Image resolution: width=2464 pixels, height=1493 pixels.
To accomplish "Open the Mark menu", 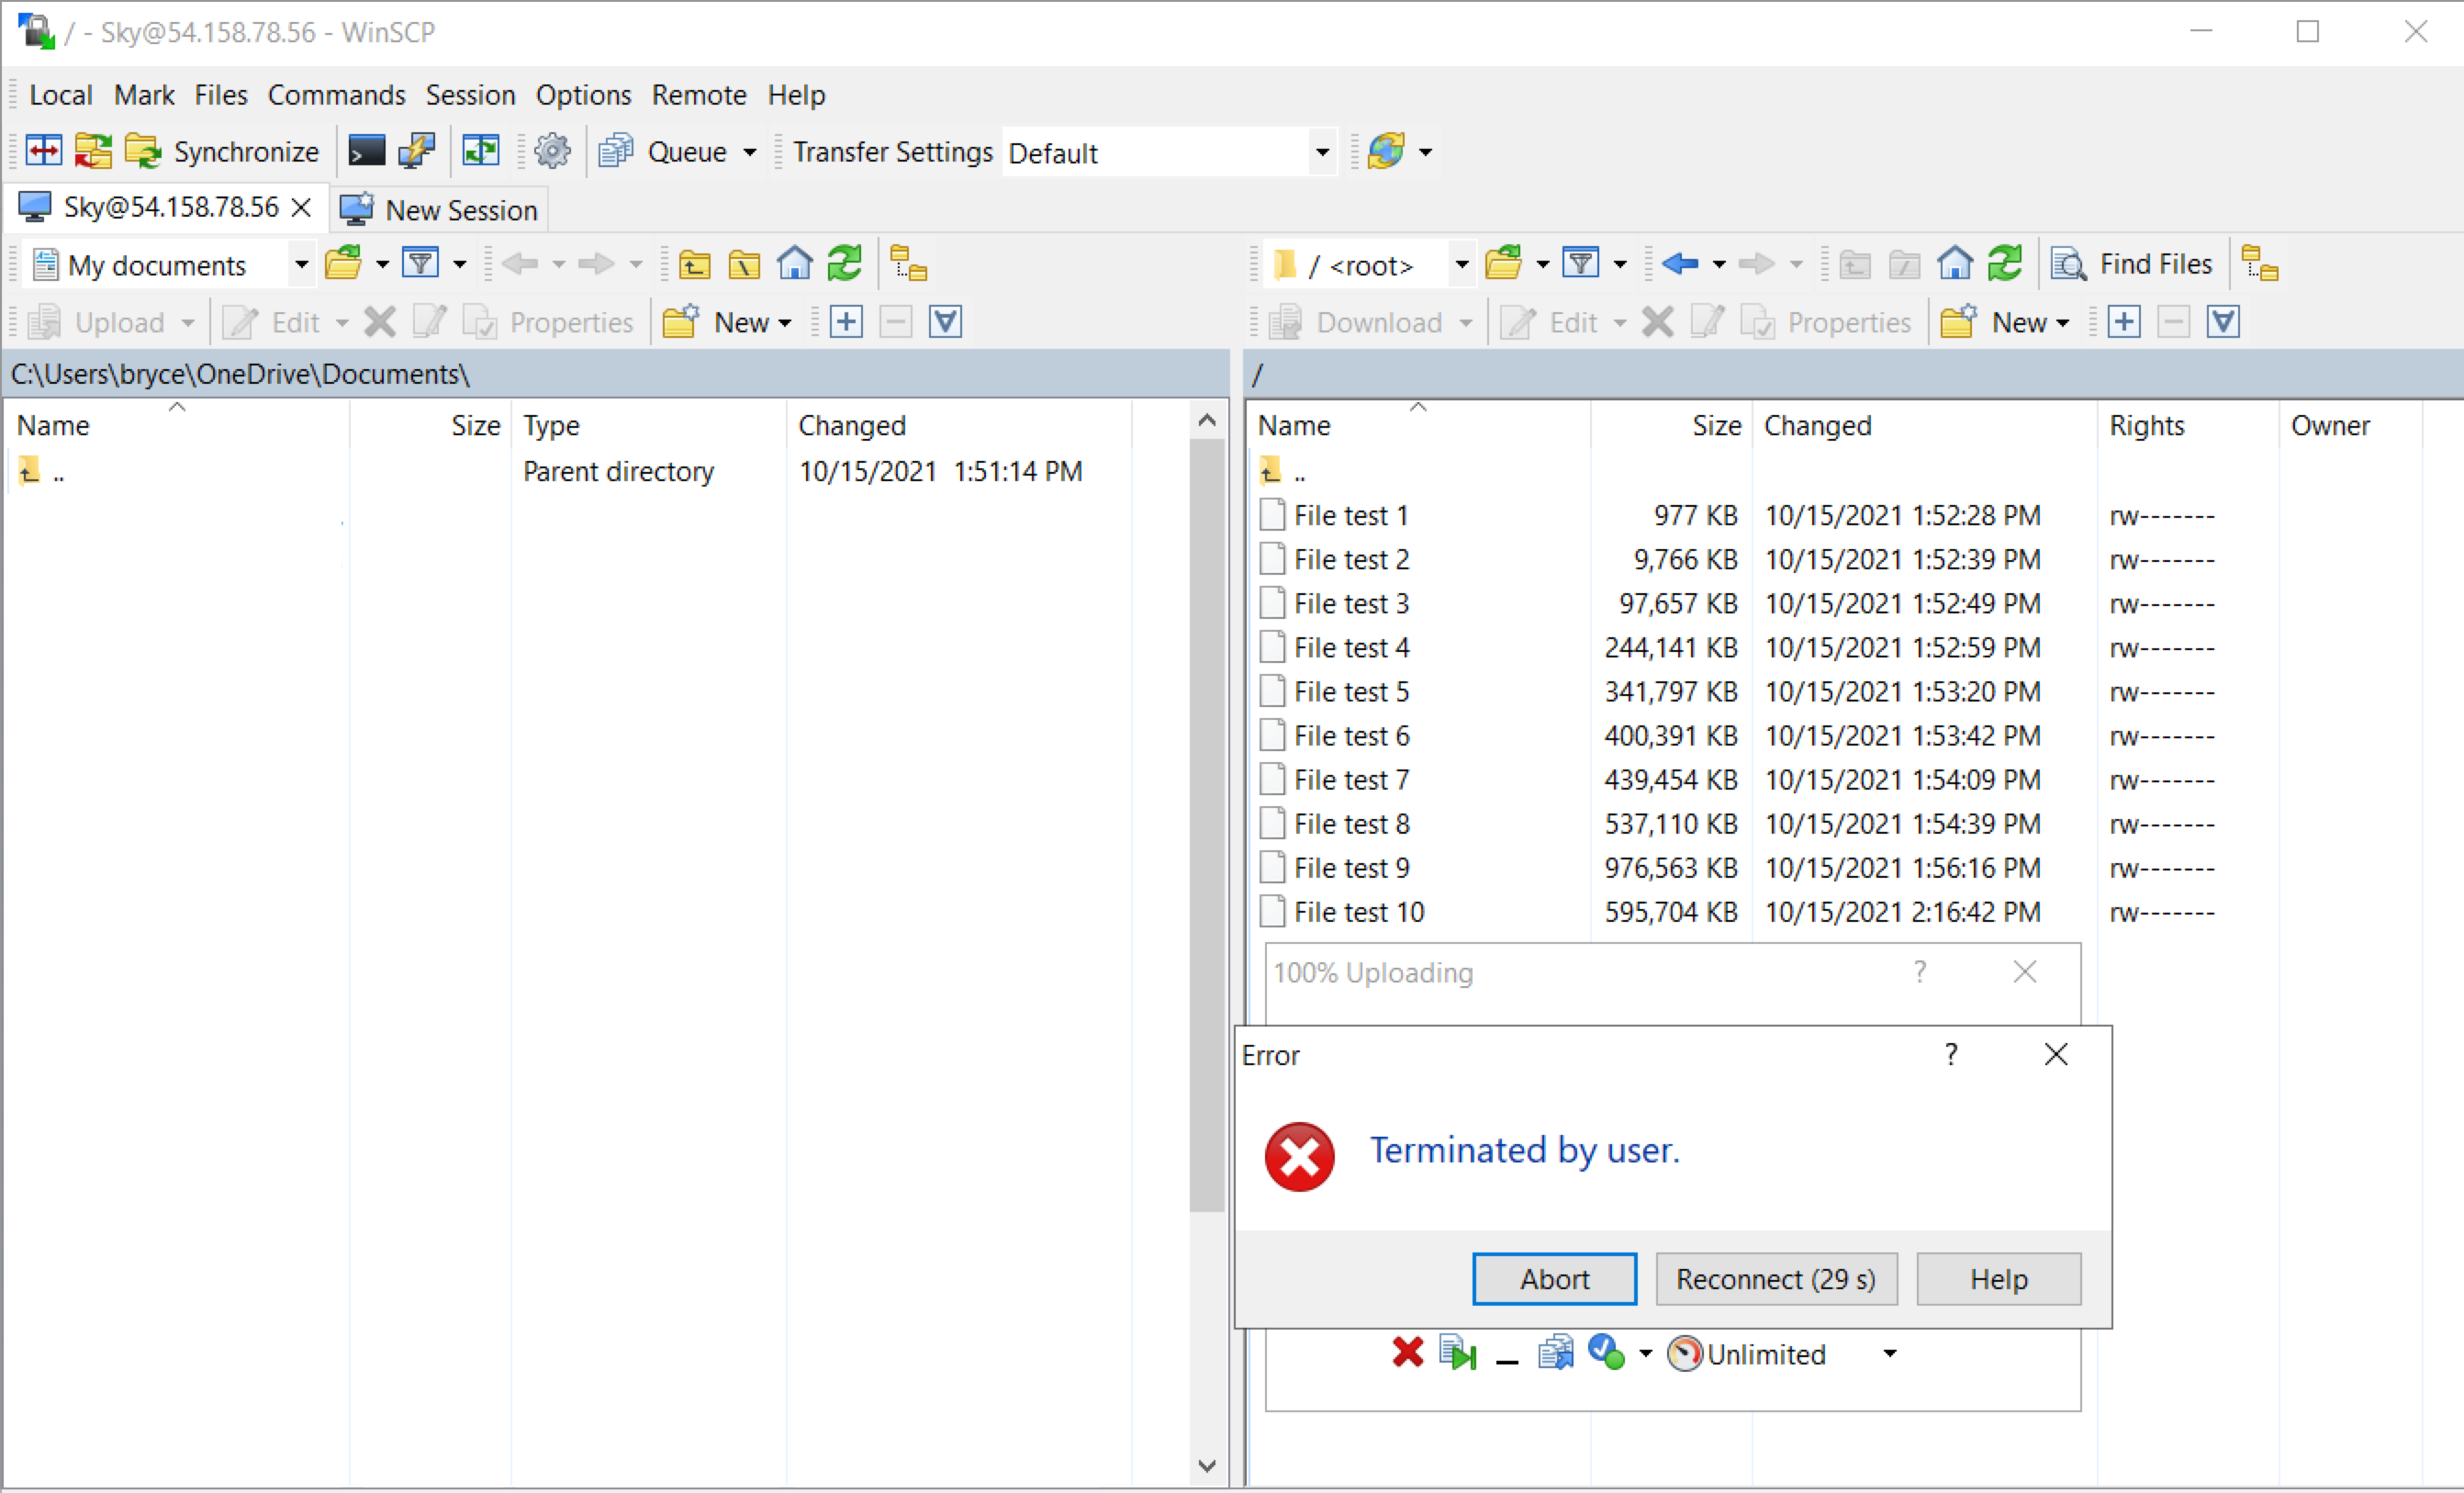I will click(x=144, y=95).
